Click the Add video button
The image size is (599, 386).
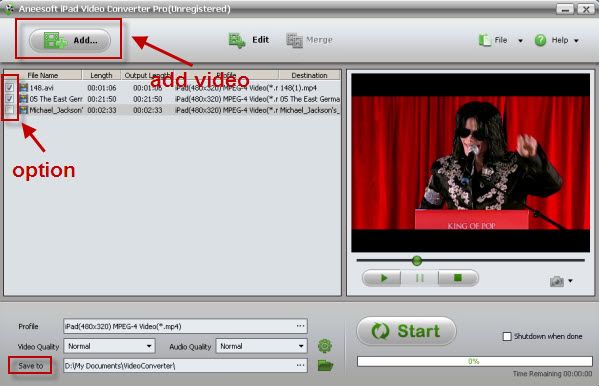(70, 40)
